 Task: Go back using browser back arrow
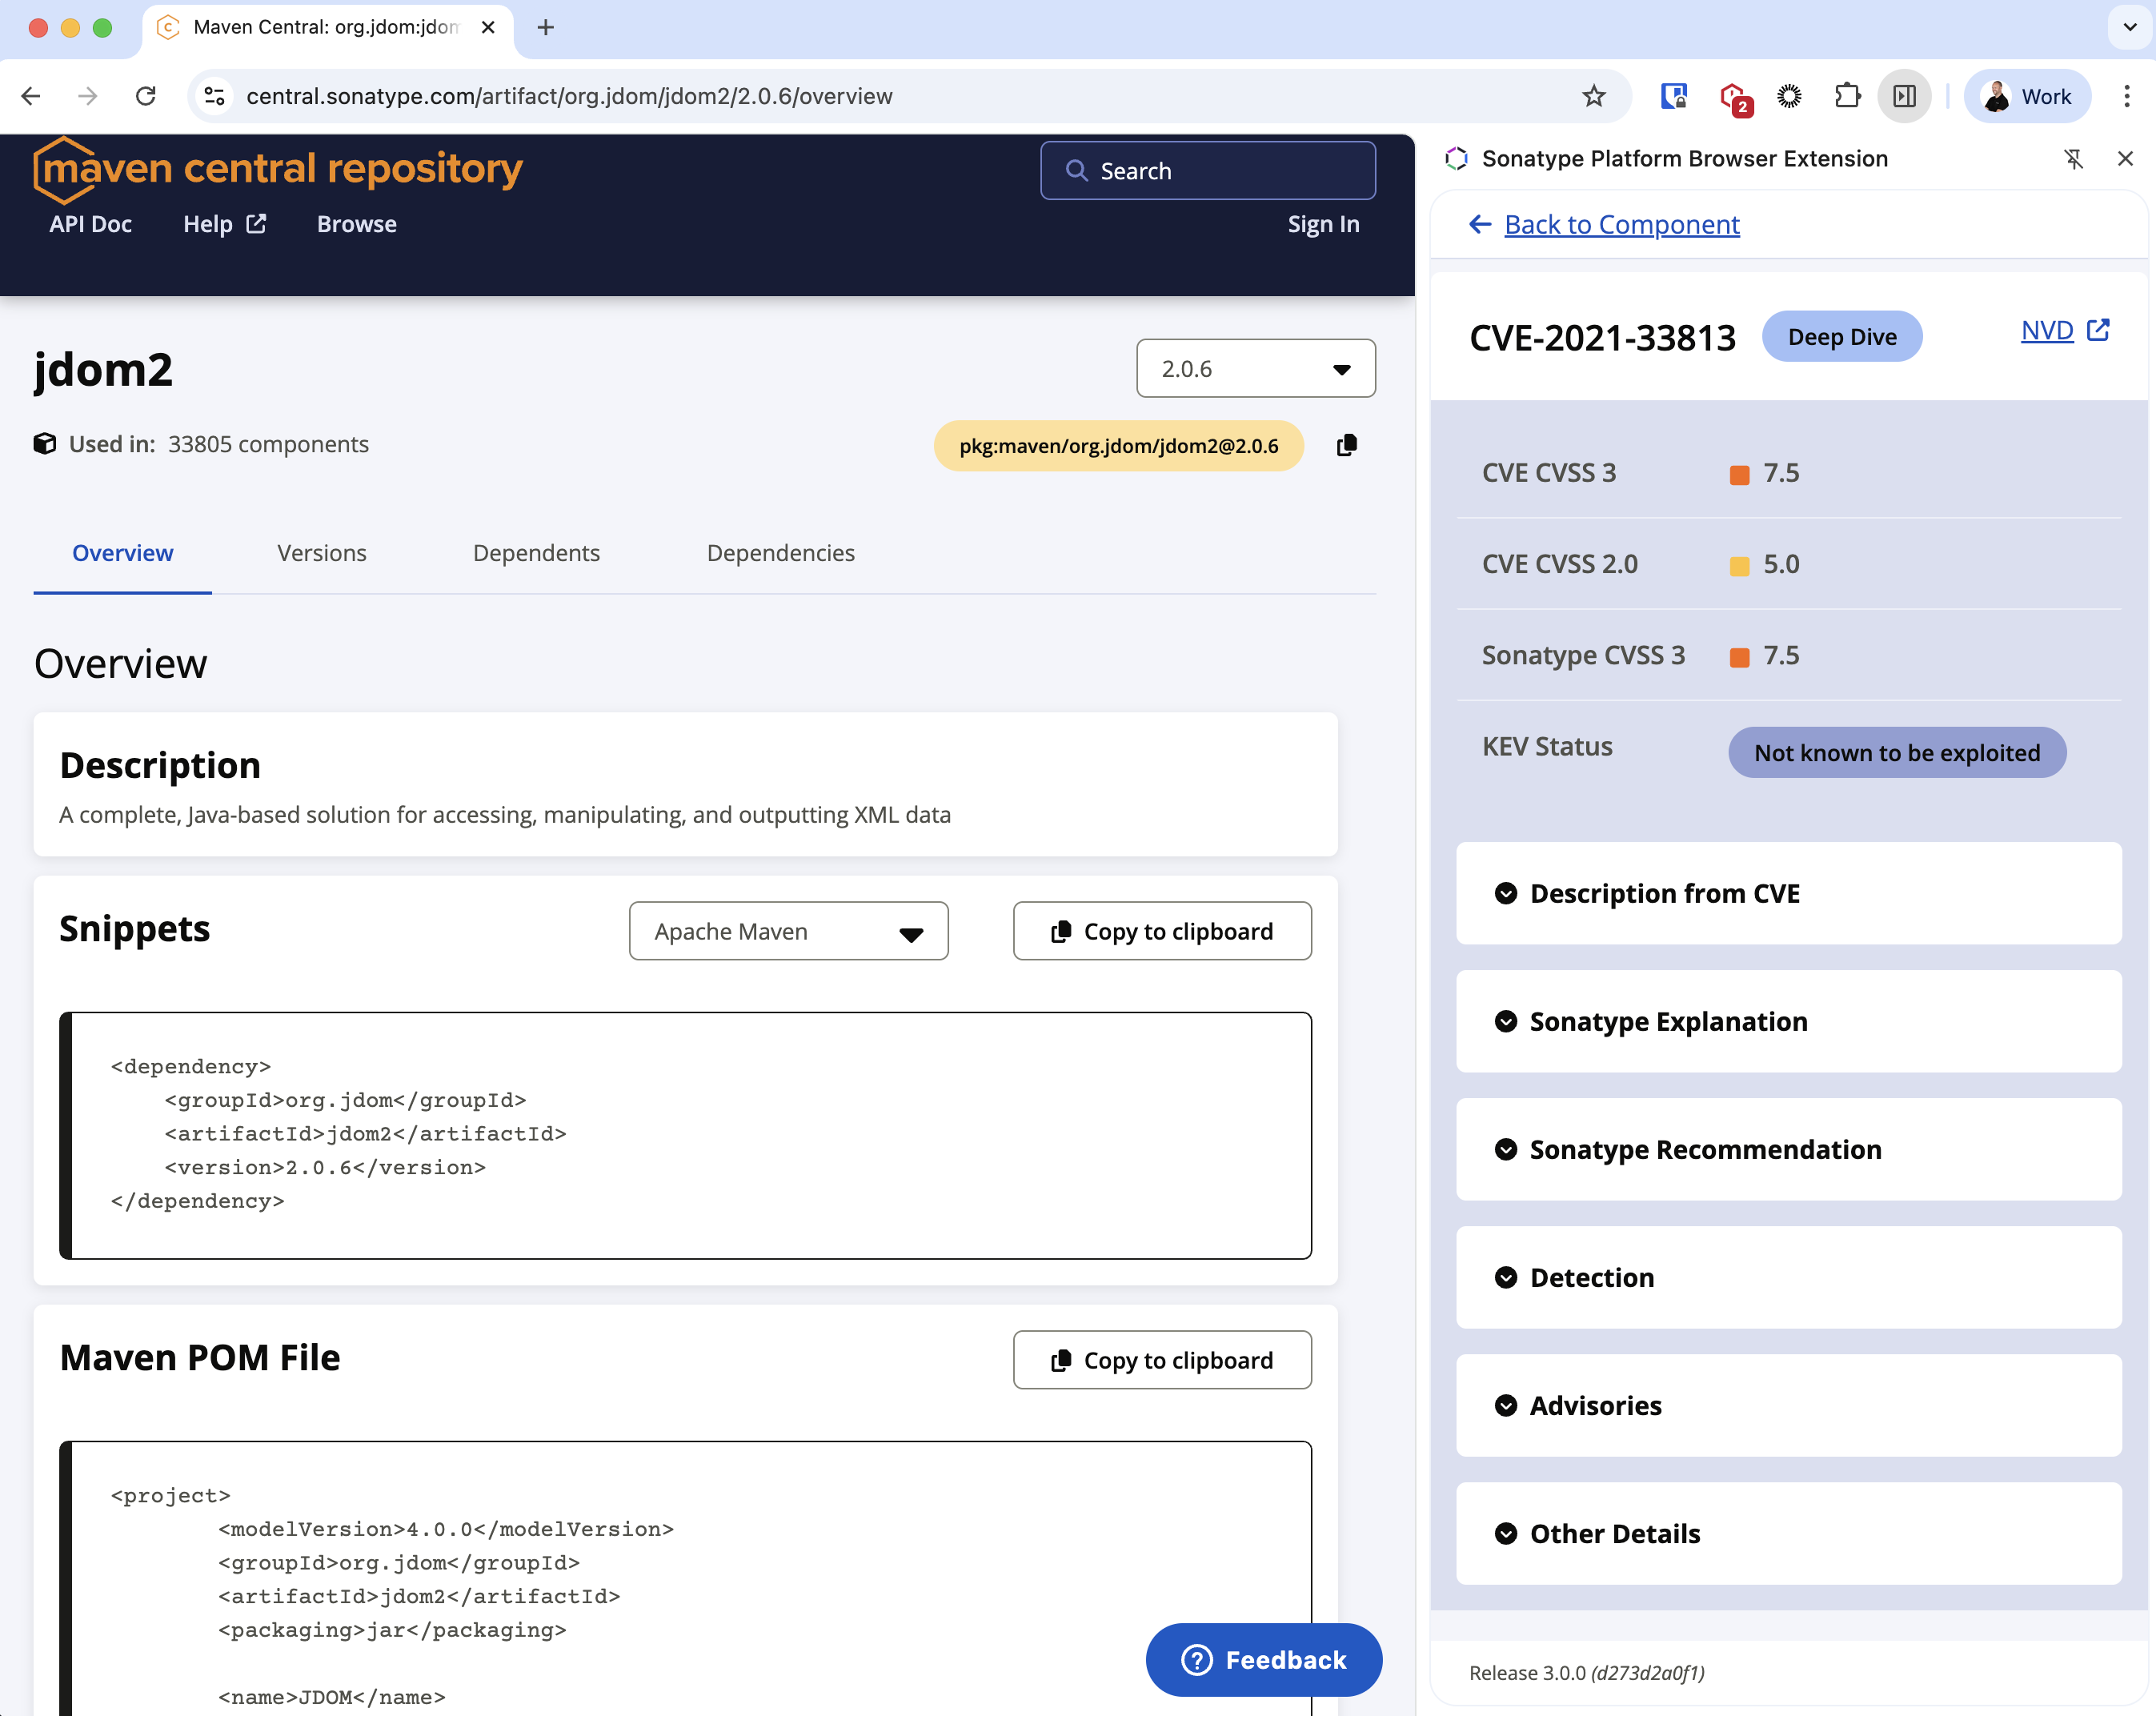[x=31, y=96]
